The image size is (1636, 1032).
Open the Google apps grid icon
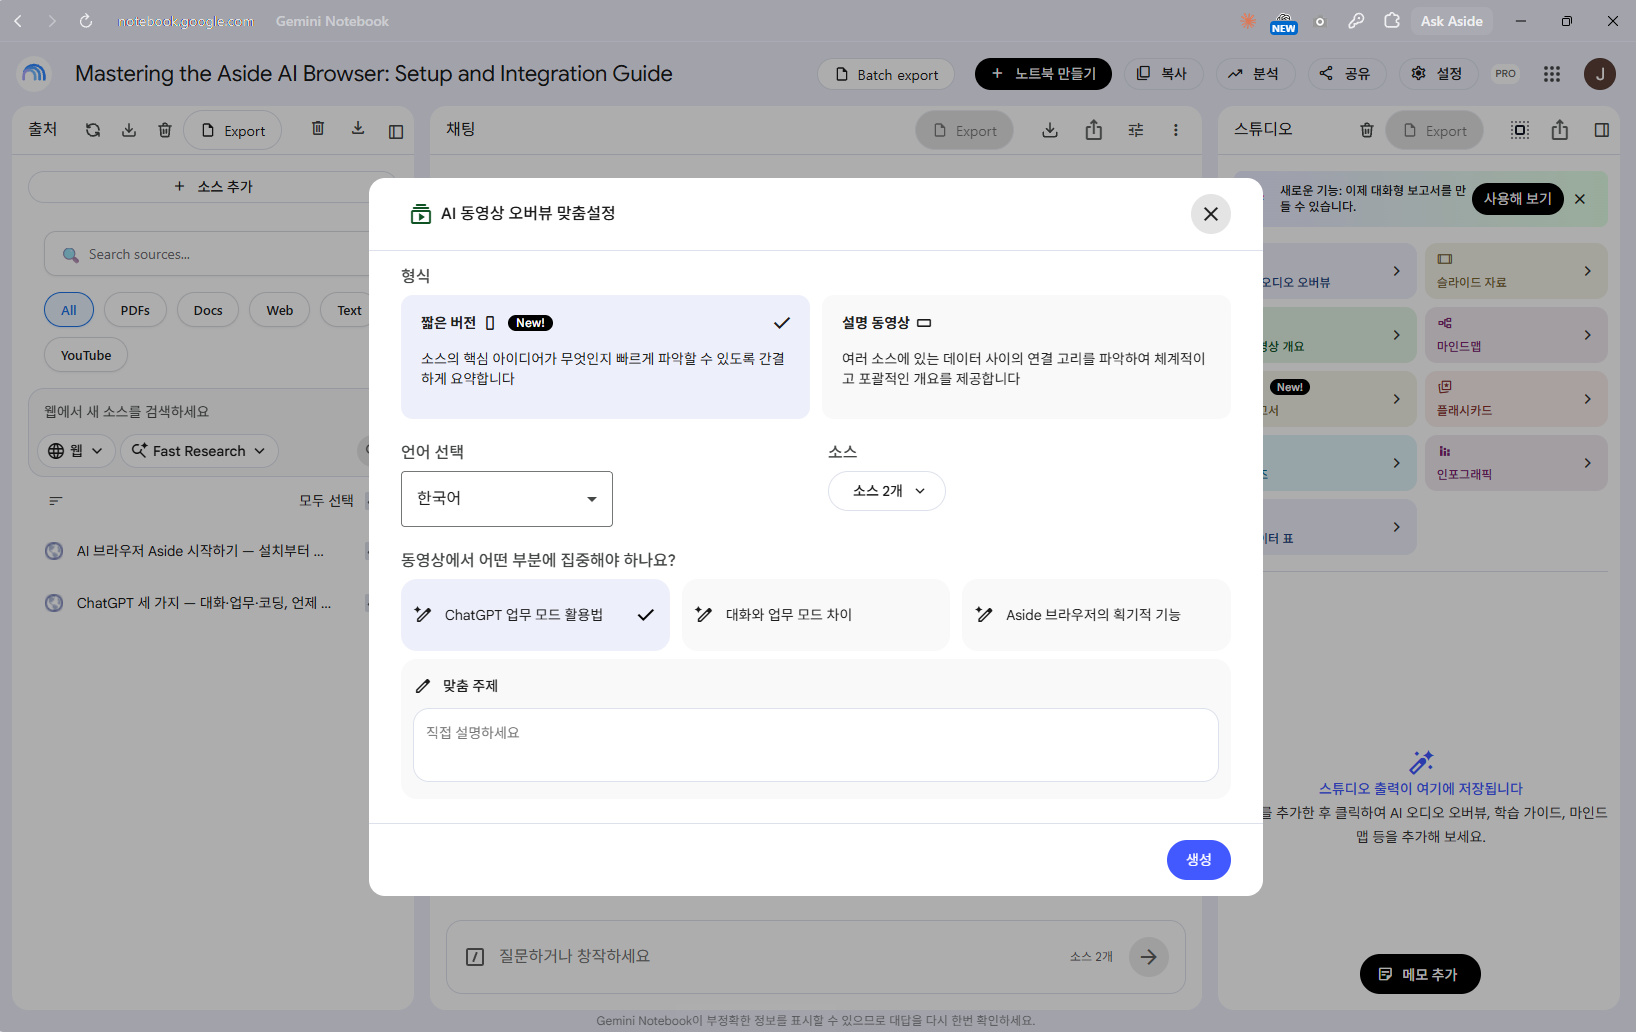coord(1552,74)
